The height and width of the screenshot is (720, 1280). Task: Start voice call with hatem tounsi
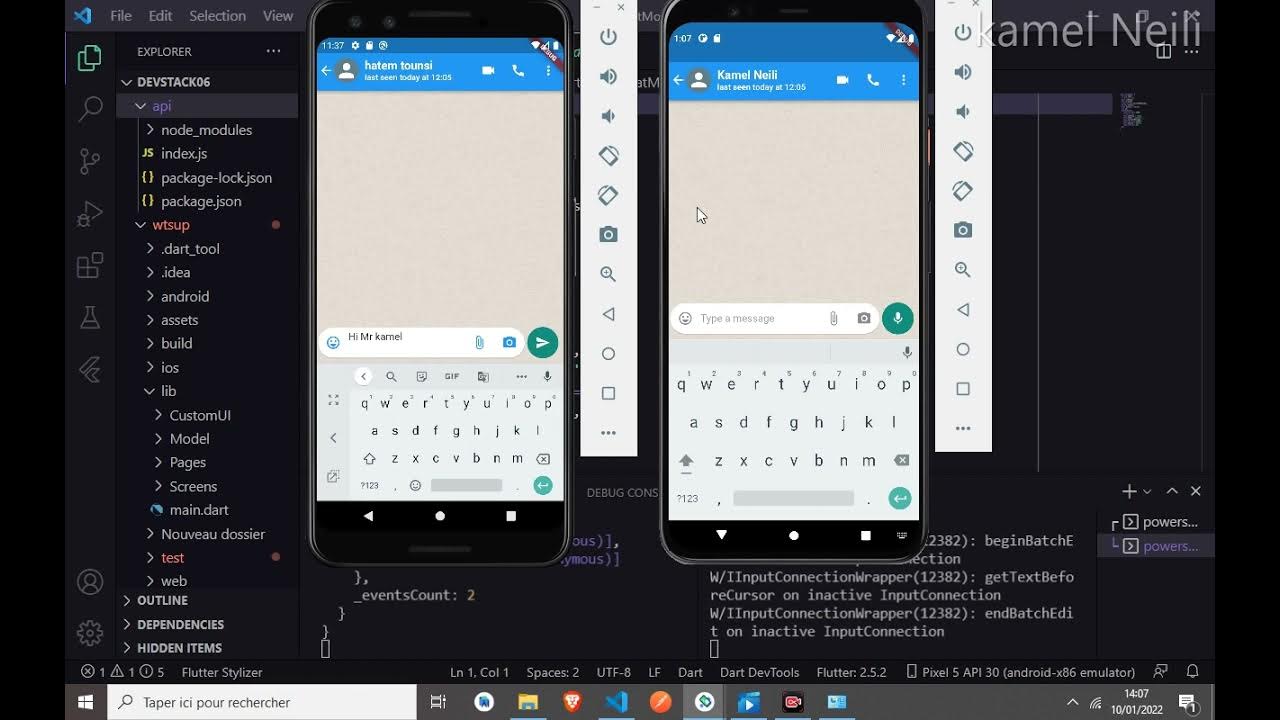(518, 70)
